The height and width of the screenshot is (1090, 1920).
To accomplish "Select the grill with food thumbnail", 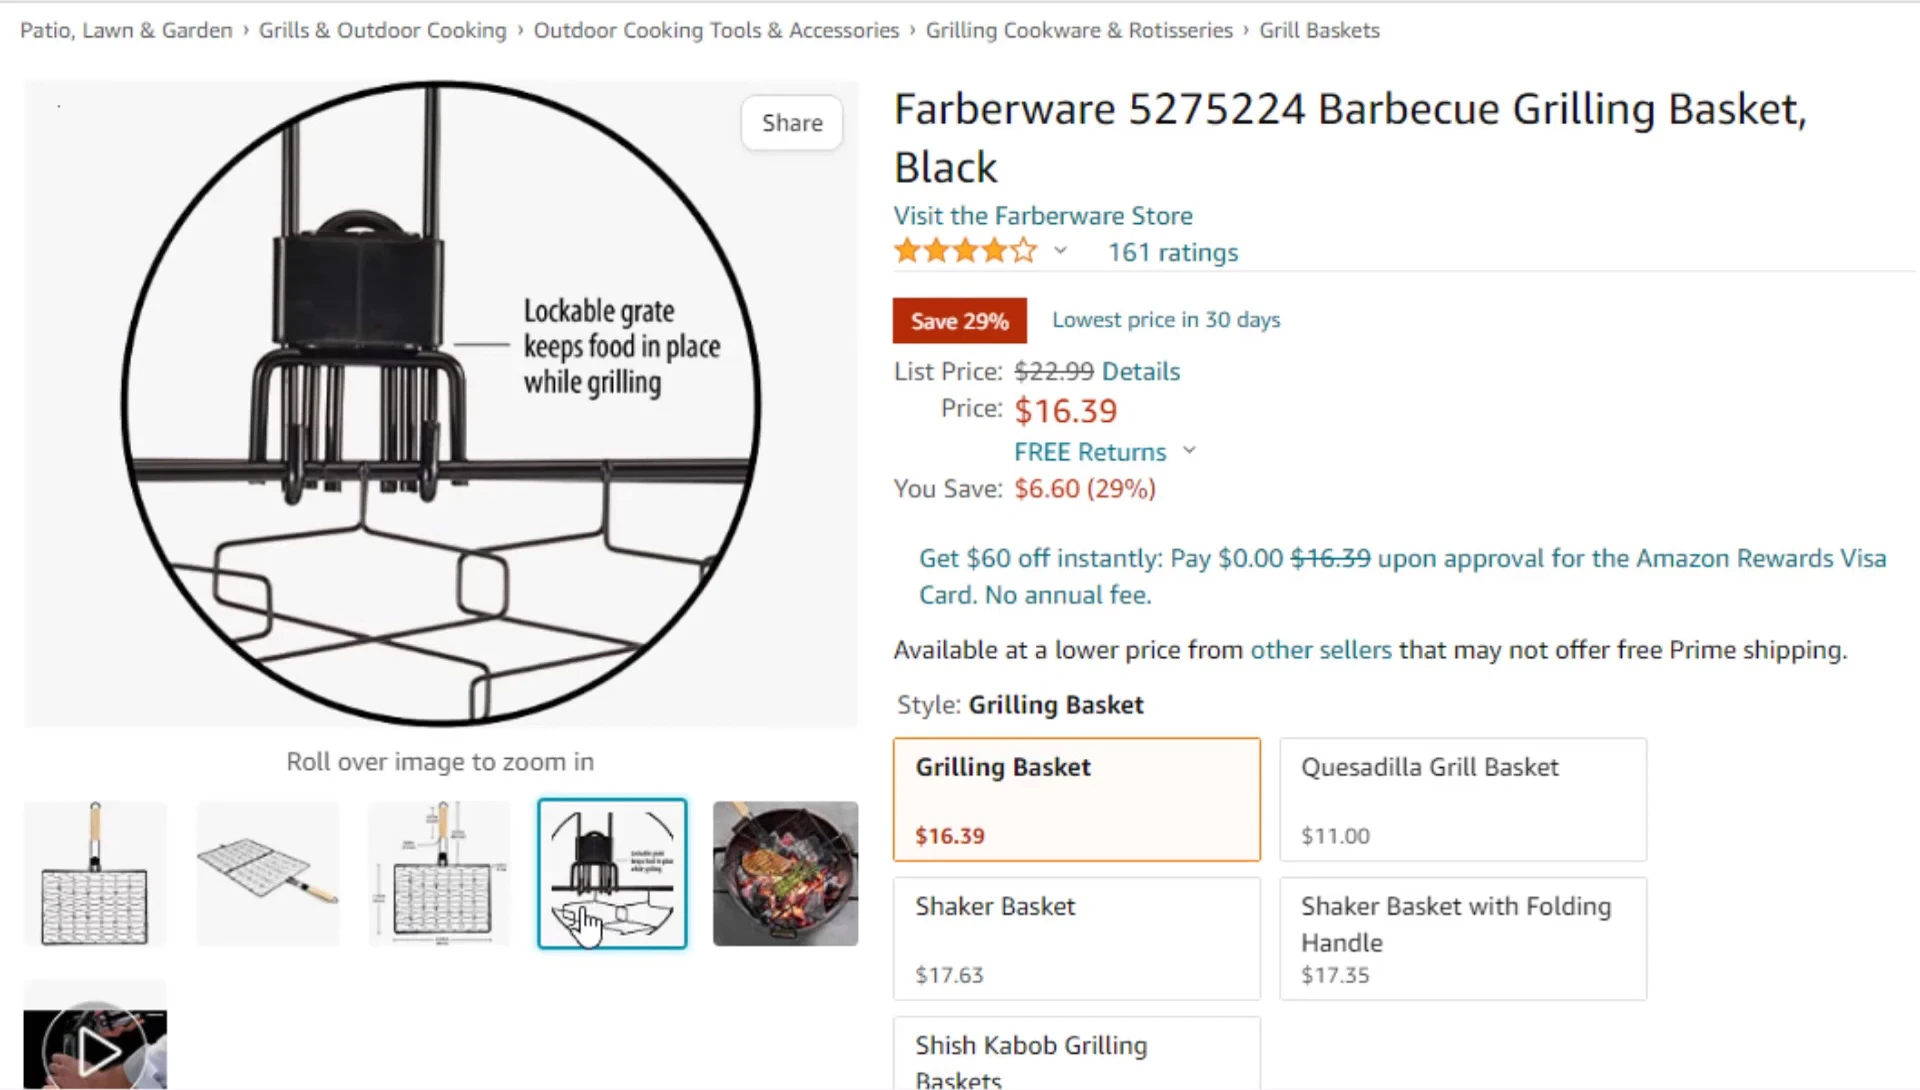I will [x=785, y=874].
